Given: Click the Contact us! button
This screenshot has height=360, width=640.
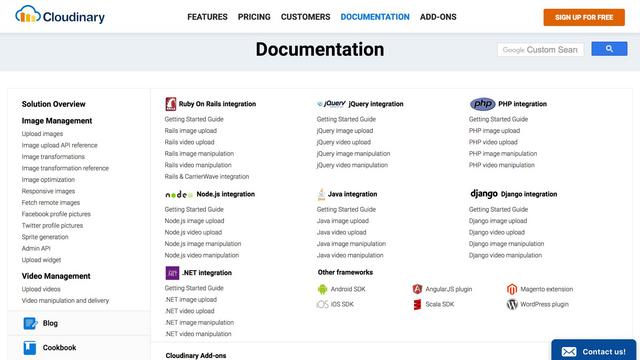Looking at the screenshot, I should (x=593, y=351).
